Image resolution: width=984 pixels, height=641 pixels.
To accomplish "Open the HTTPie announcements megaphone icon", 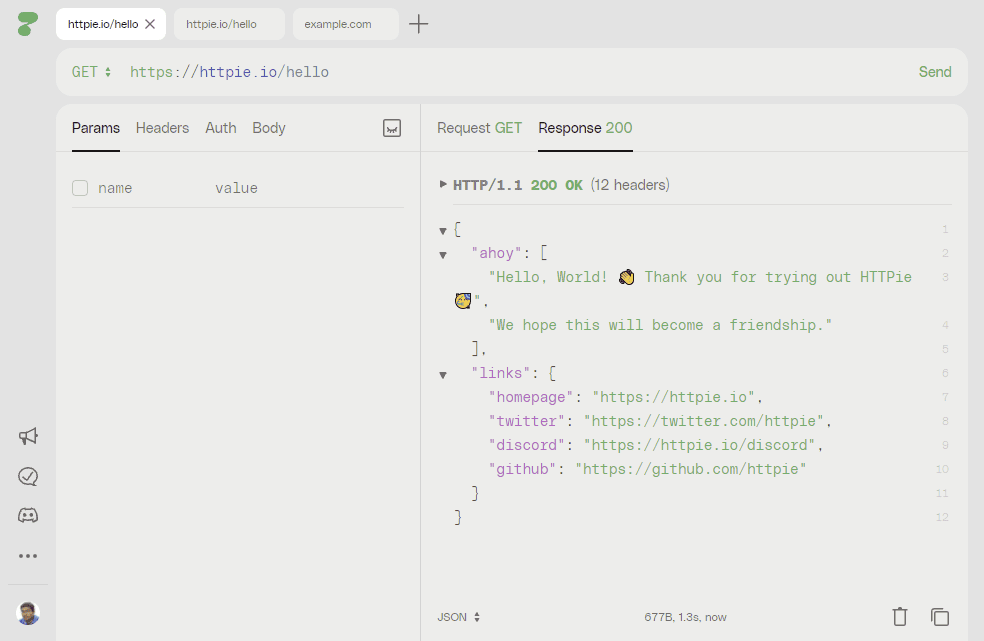I will (x=28, y=437).
